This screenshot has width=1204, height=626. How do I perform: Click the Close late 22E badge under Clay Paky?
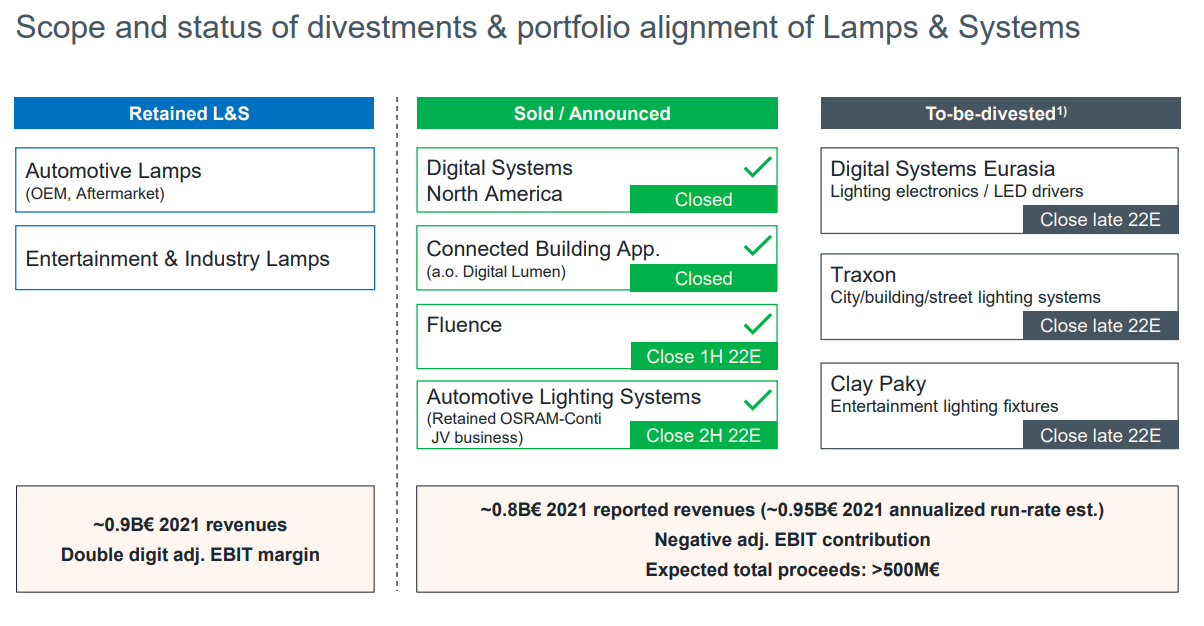[x=1100, y=435]
